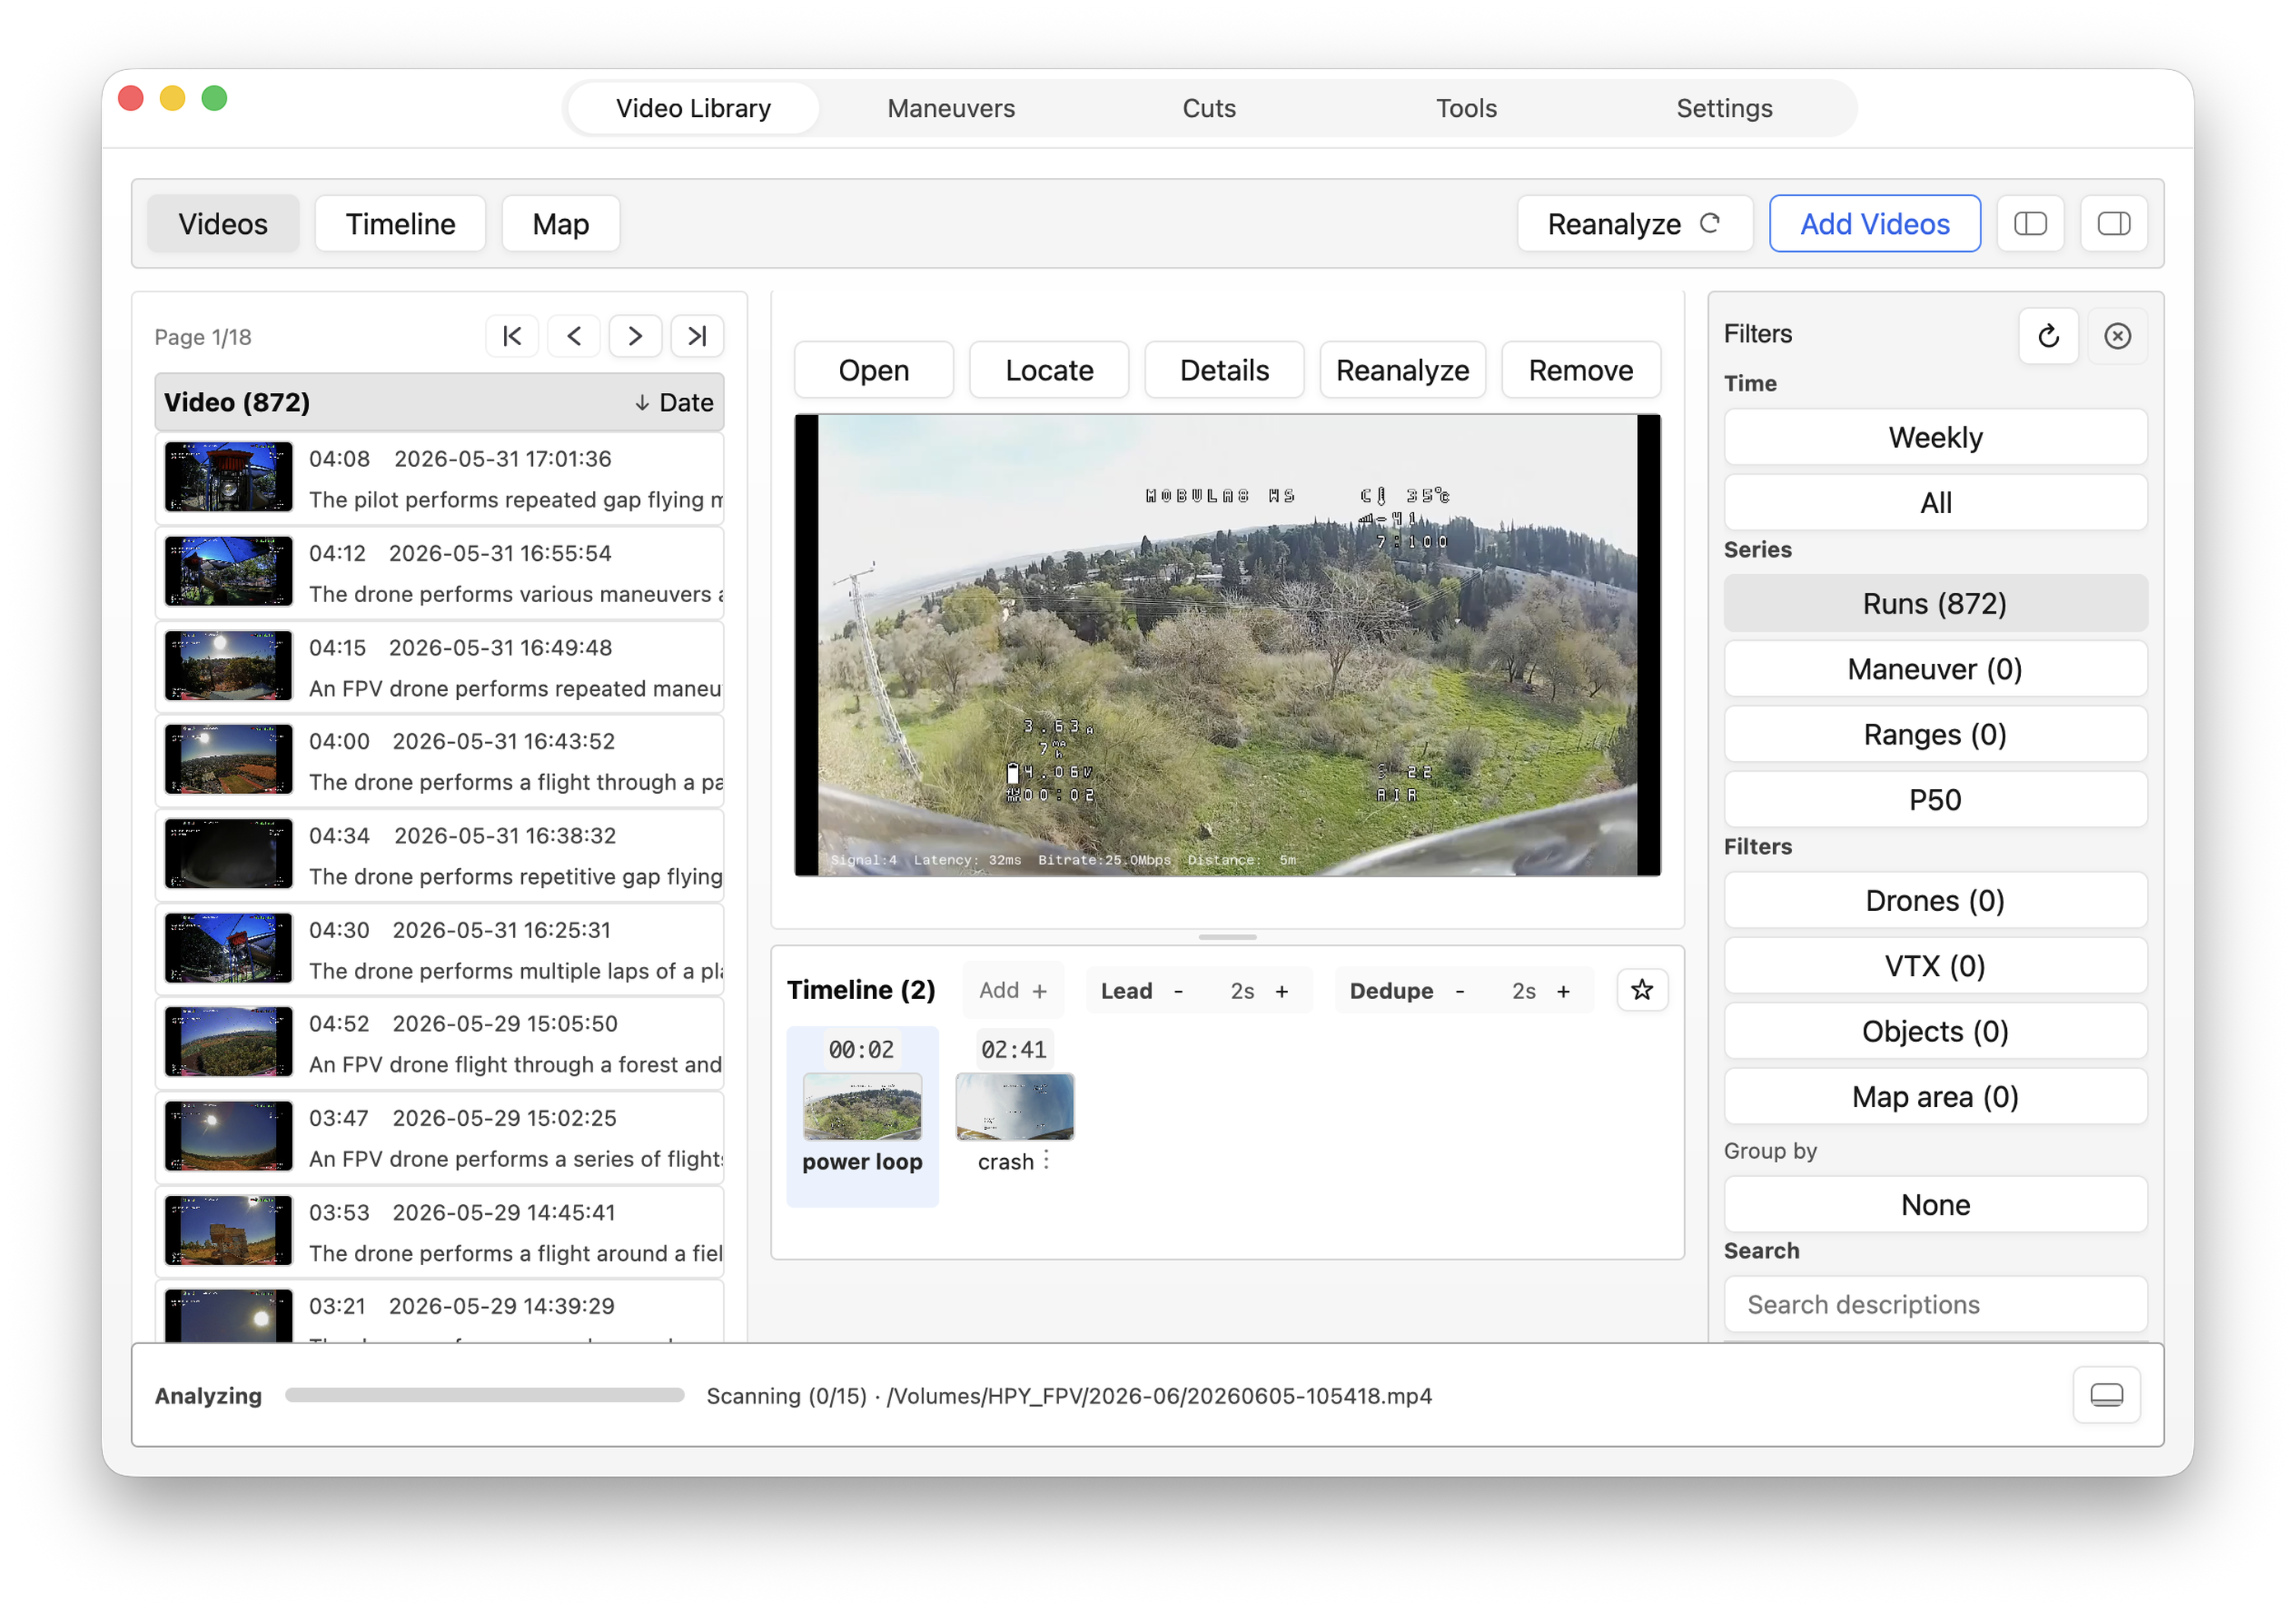Select video dated 2026-05-29 15:02:25
The width and height of the screenshot is (2296, 1611).
pyautogui.click(x=439, y=1137)
